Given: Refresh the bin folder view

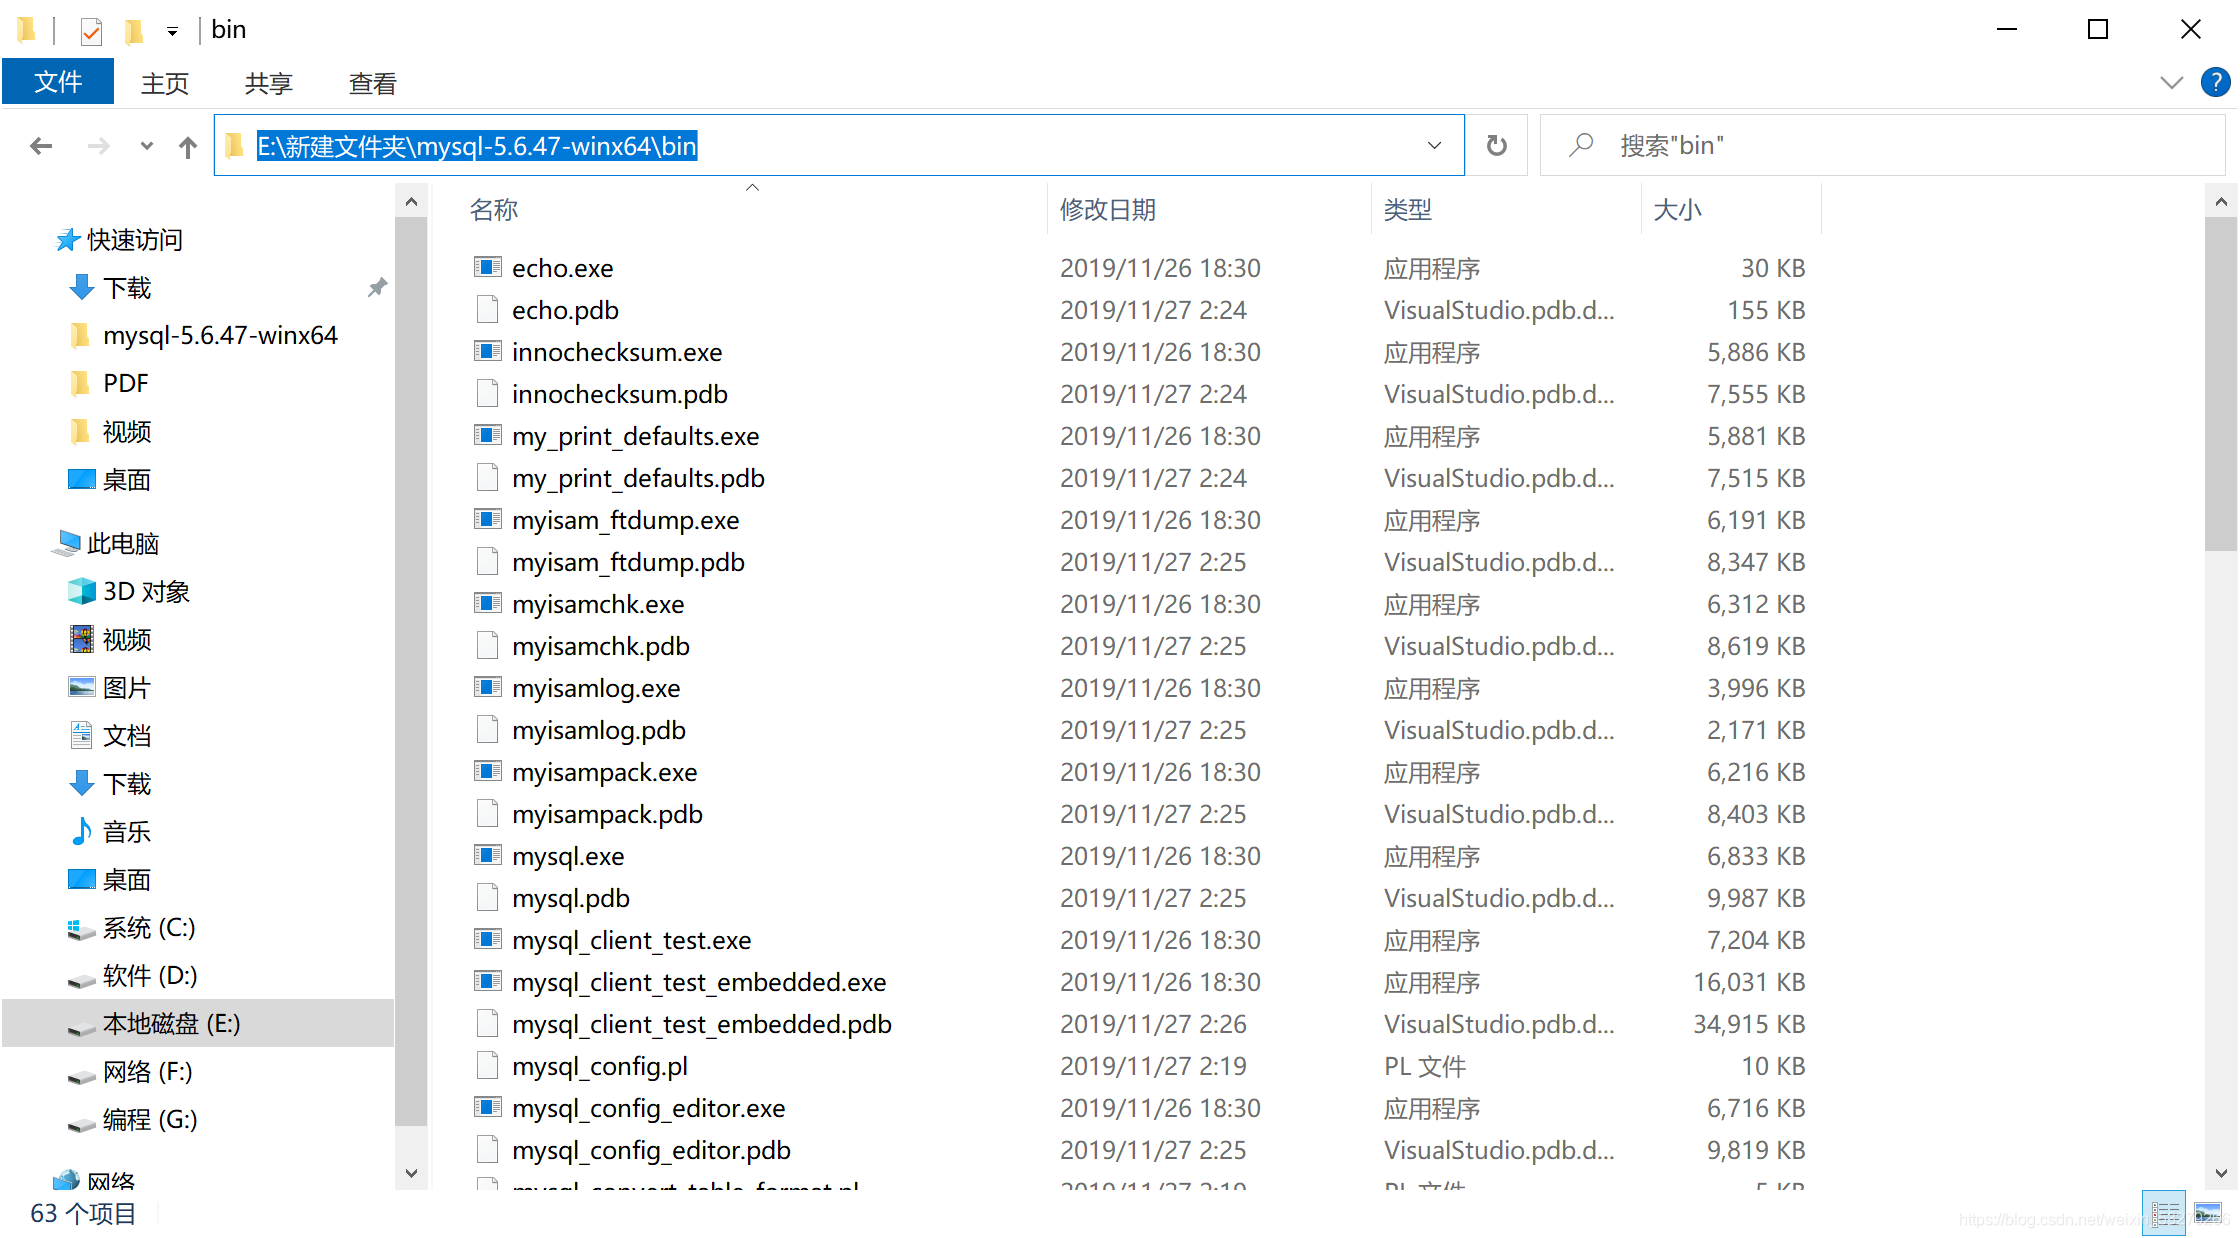Looking at the screenshot, I should pos(1496,146).
